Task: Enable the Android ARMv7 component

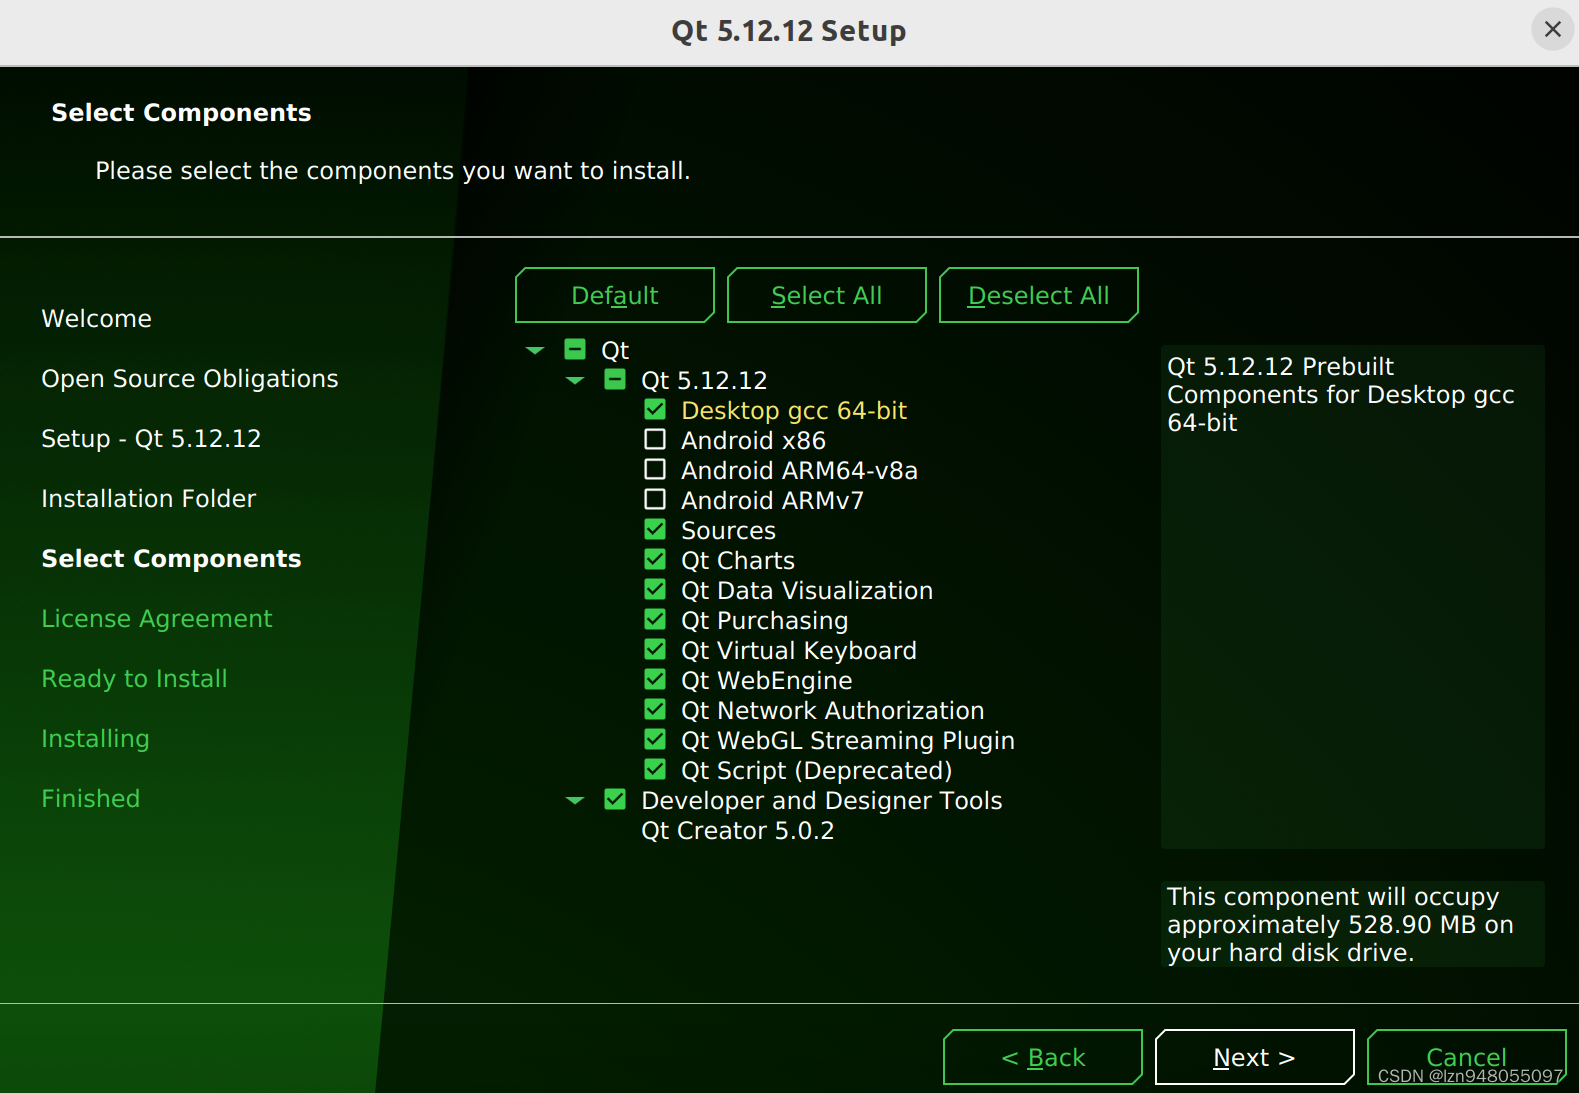Action: pos(655,499)
